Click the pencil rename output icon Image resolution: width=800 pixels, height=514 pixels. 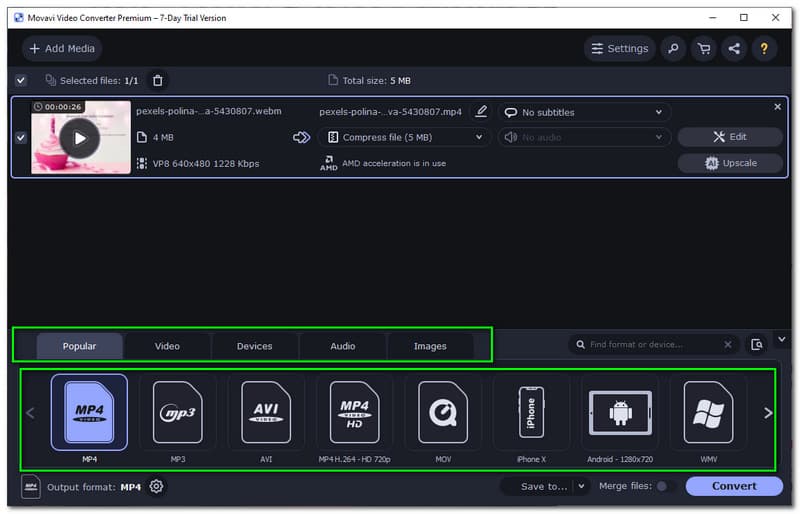coord(481,111)
